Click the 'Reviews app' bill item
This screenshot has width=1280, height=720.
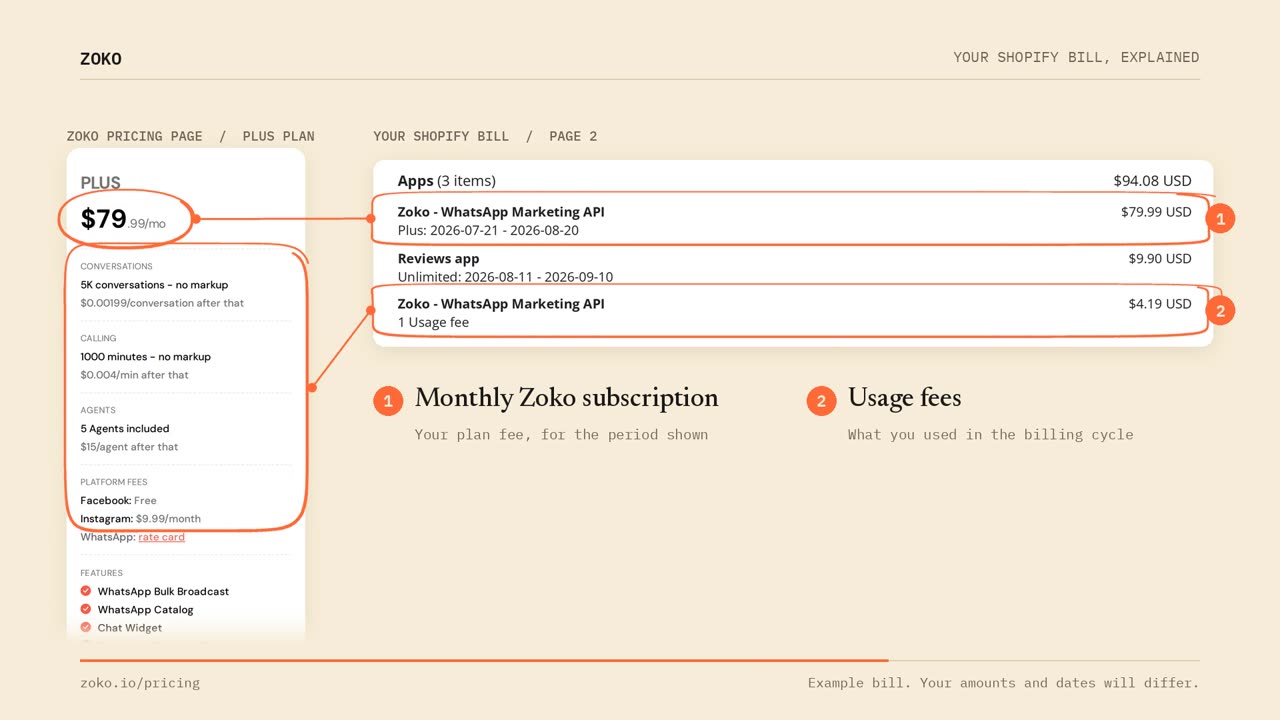pos(438,259)
